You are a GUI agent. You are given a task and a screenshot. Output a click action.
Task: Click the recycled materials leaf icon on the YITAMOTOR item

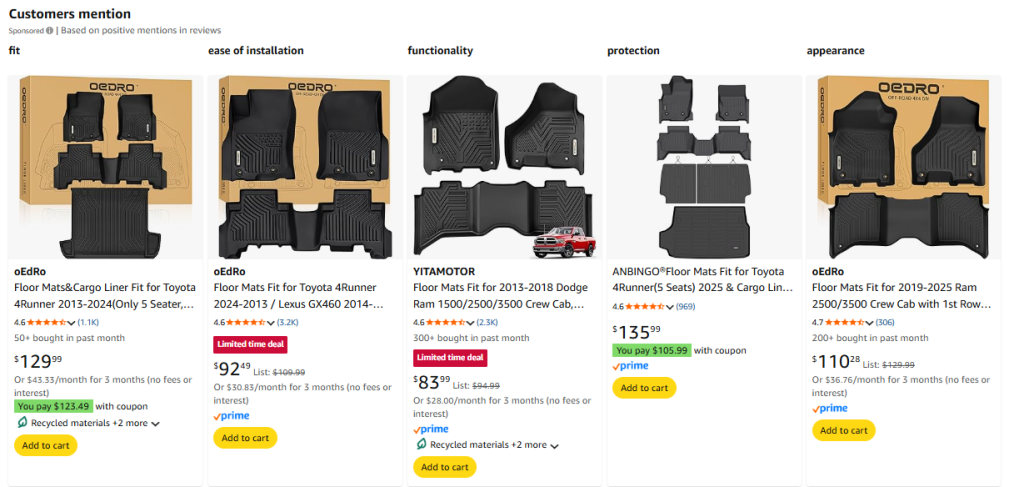(421, 445)
